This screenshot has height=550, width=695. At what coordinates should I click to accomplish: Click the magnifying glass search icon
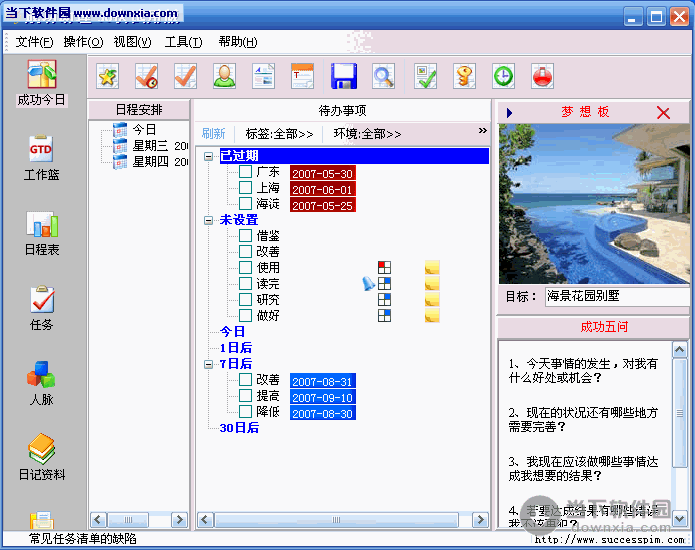[x=383, y=76]
